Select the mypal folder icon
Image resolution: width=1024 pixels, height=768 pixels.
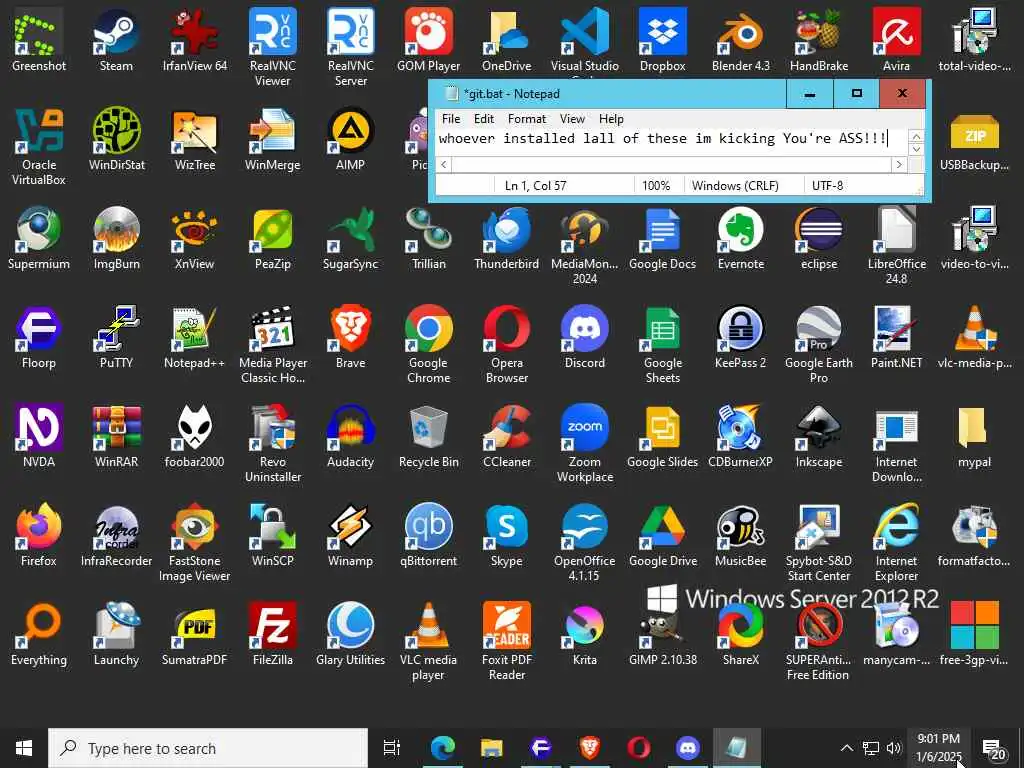pos(974,436)
